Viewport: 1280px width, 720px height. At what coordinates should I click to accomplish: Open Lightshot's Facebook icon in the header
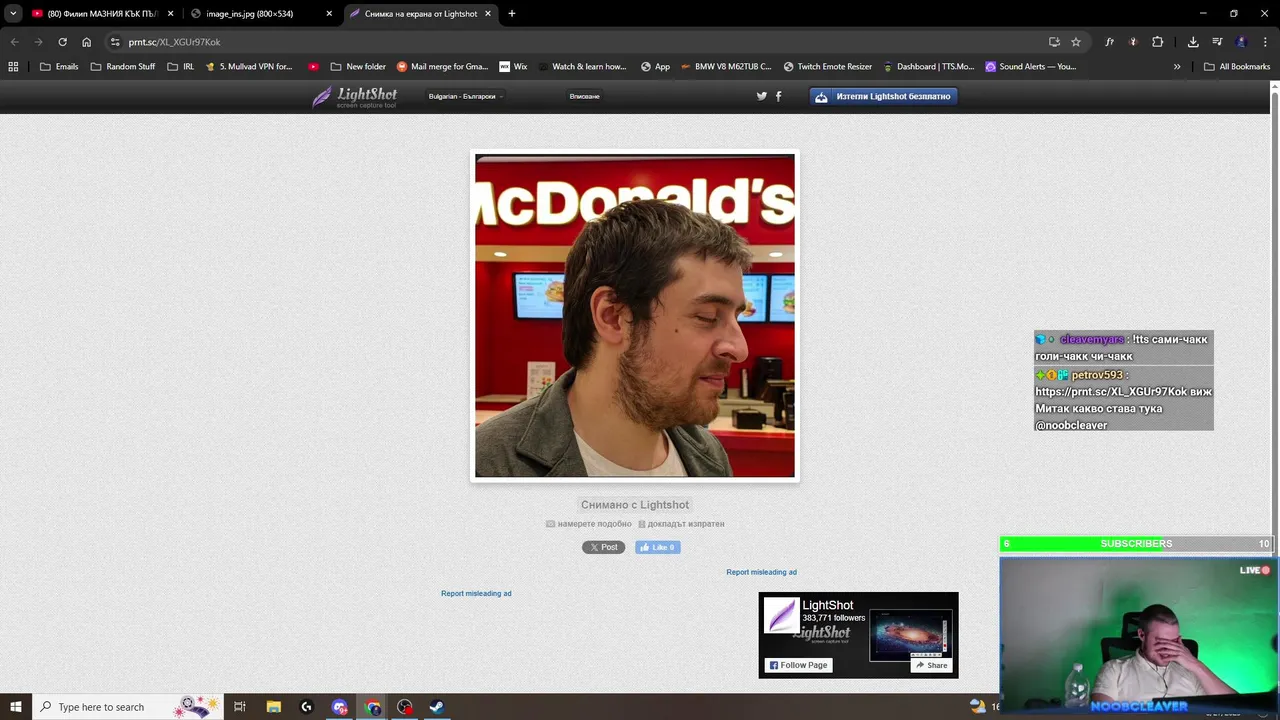point(779,96)
